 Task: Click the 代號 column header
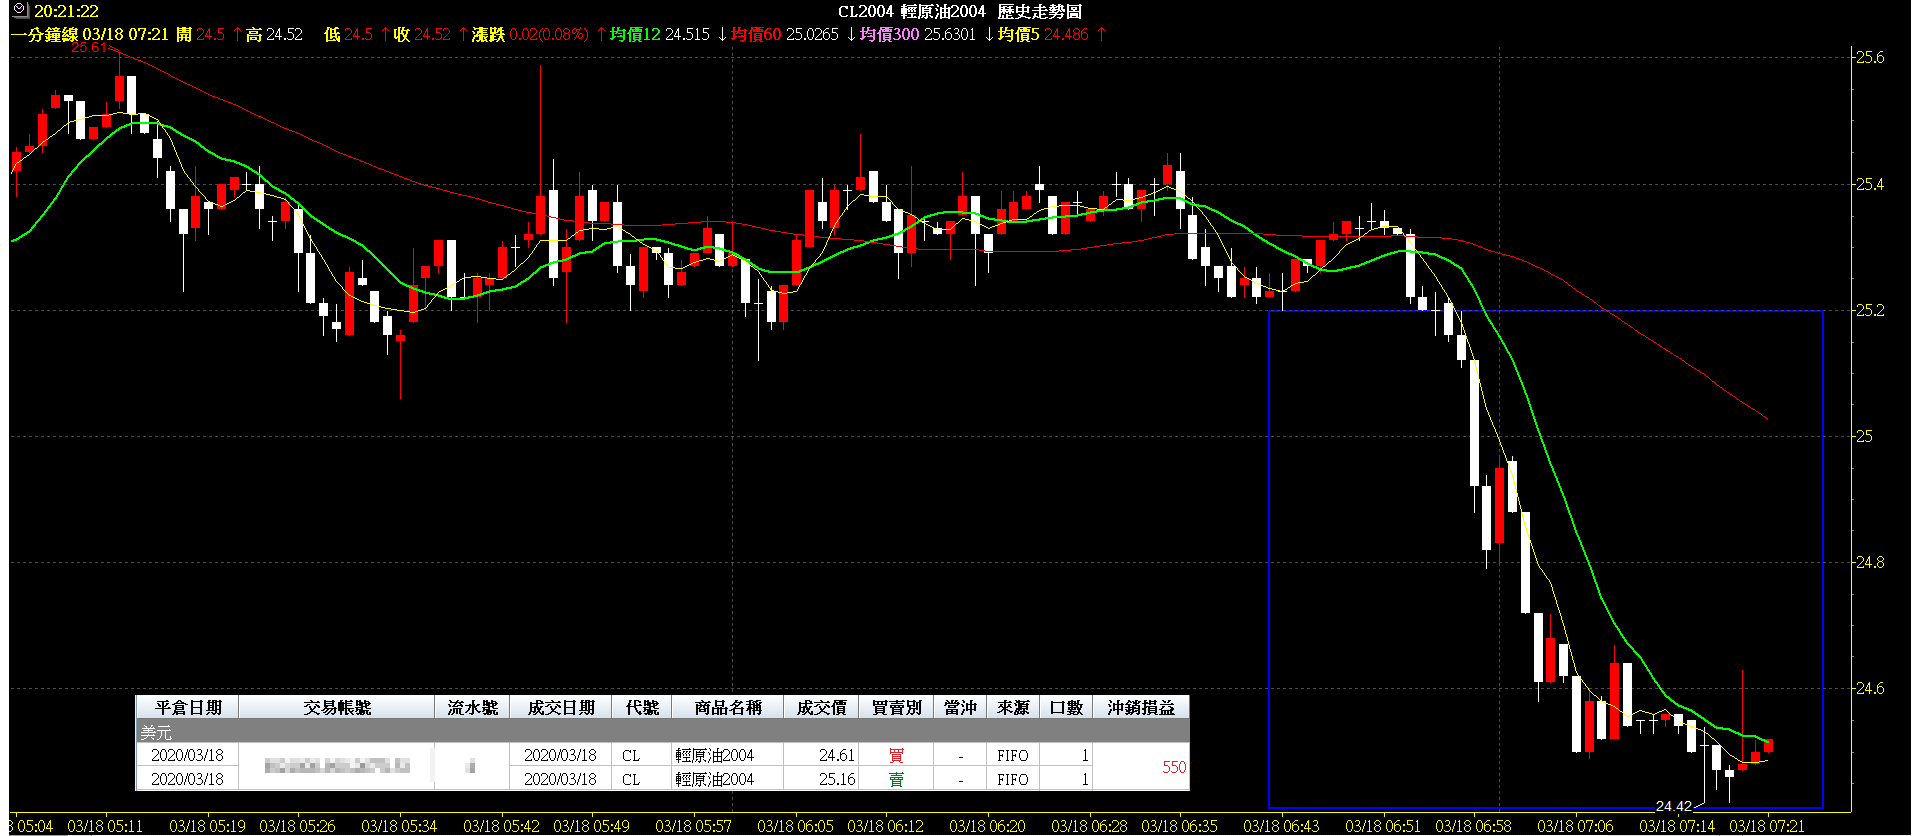click(x=642, y=707)
